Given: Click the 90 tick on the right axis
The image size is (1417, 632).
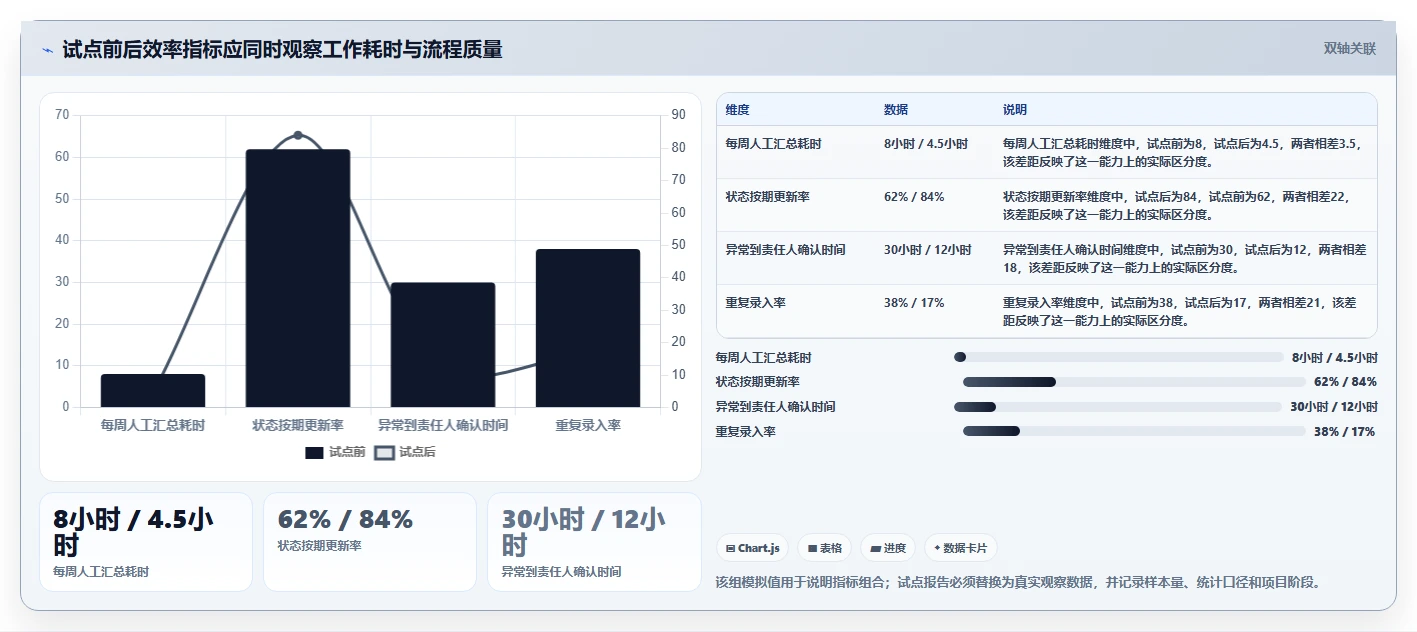Looking at the screenshot, I should click(x=678, y=115).
